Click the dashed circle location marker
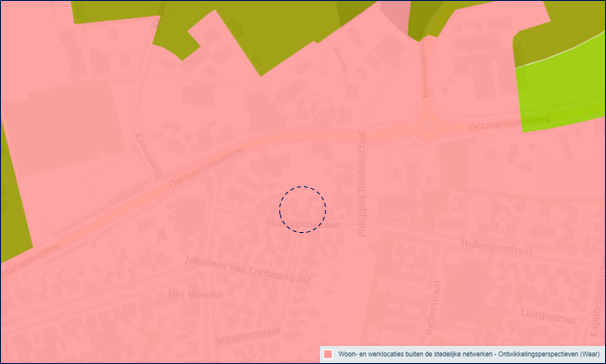Image resolution: width=606 pixels, height=364 pixels. tap(303, 209)
